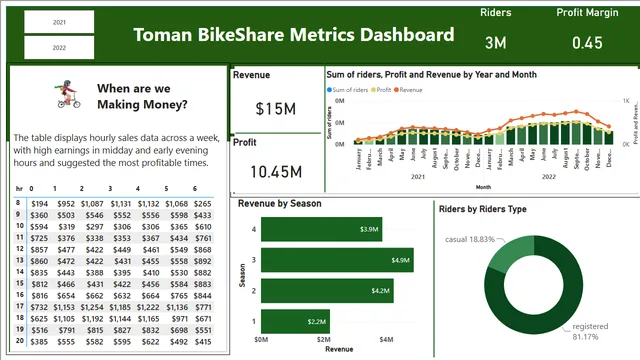Click the cyclist illustration icon
The height and width of the screenshot is (360, 640).
point(67,94)
